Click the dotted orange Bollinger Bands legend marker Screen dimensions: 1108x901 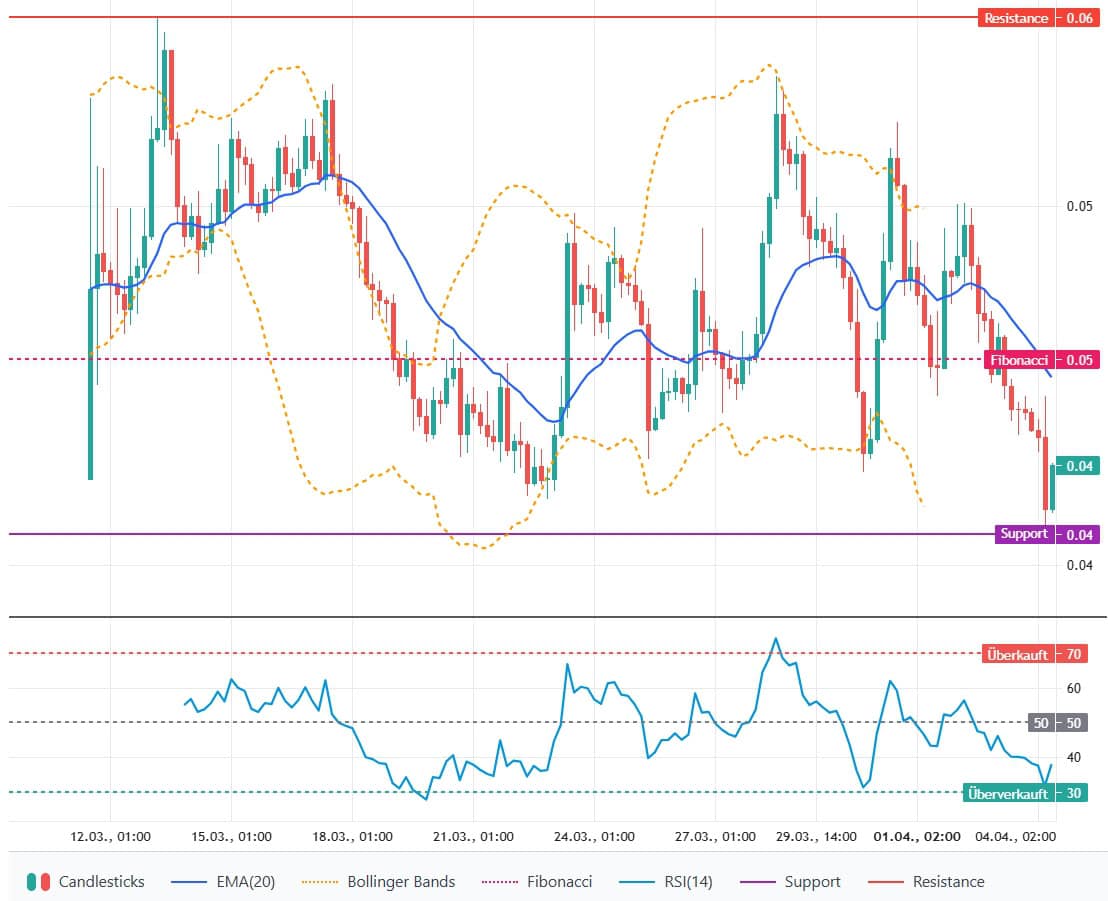coord(319,881)
